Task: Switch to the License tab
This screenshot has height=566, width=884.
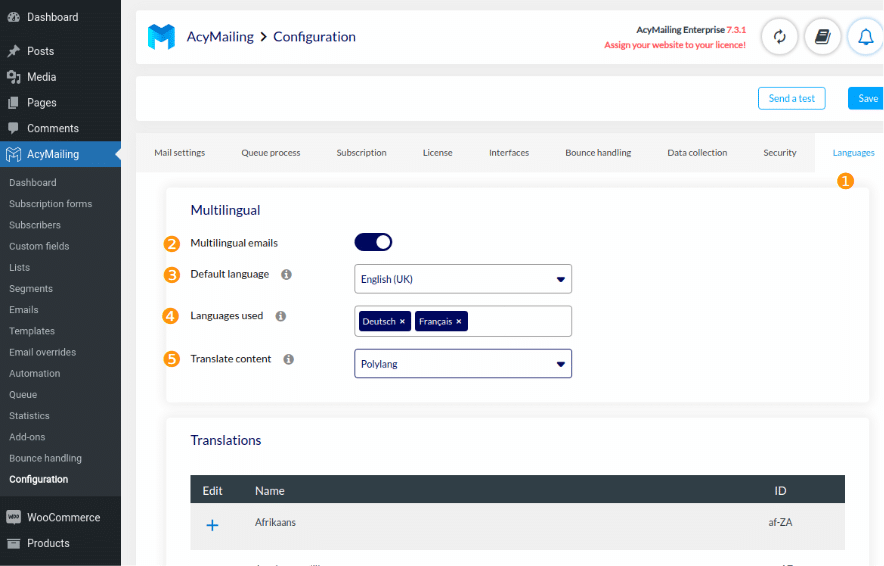Action: (437, 153)
